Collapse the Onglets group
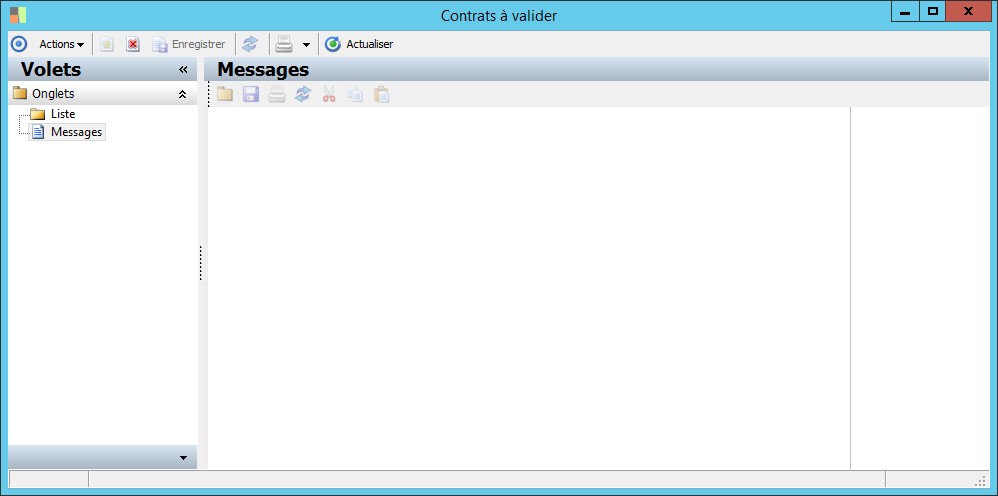 point(182,94)
